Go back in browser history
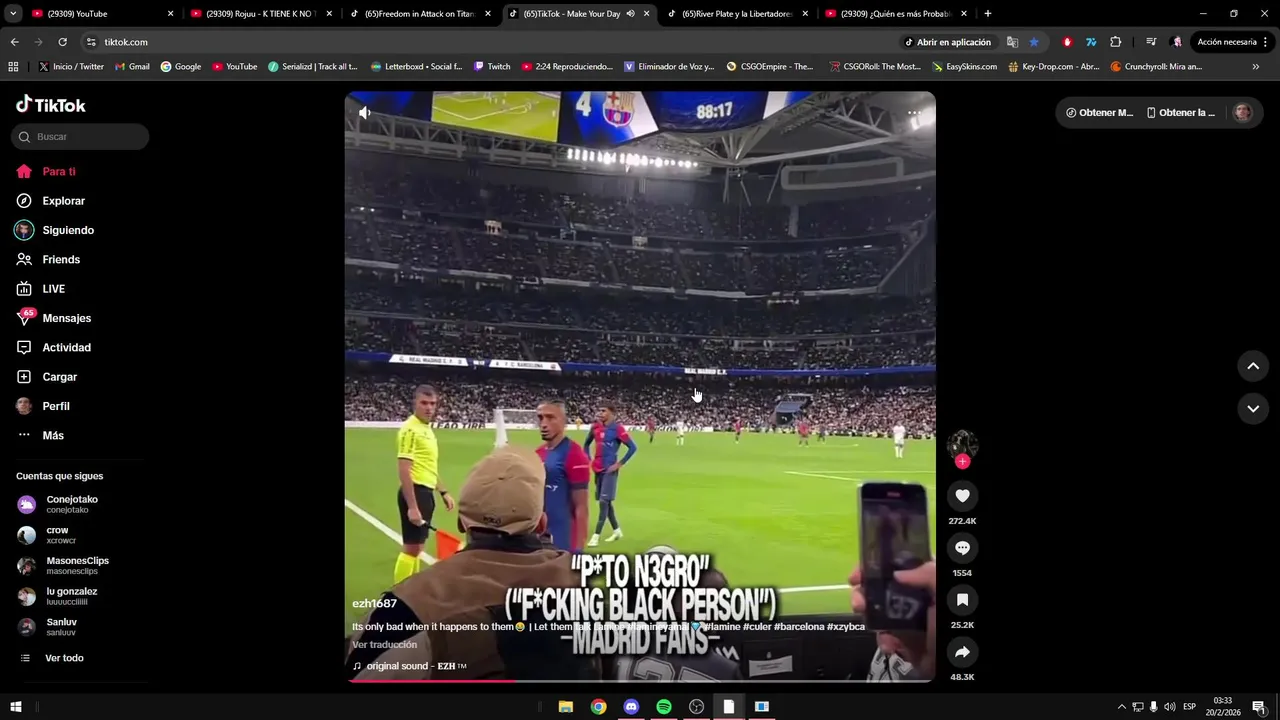Image resolution: width=1280 pixels, height=720 pixels. [14, 42]
